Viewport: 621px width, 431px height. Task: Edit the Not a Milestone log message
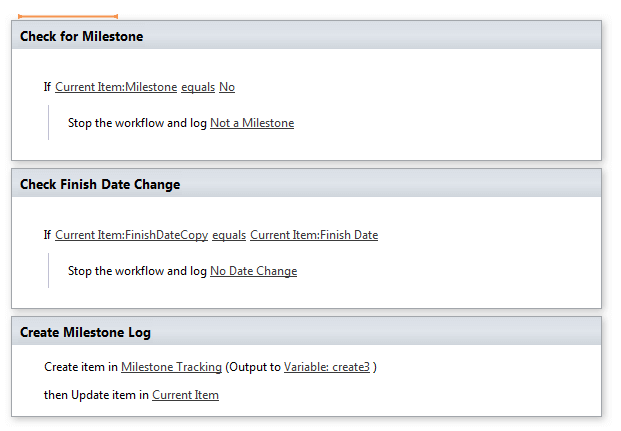(x=252, y=123)
